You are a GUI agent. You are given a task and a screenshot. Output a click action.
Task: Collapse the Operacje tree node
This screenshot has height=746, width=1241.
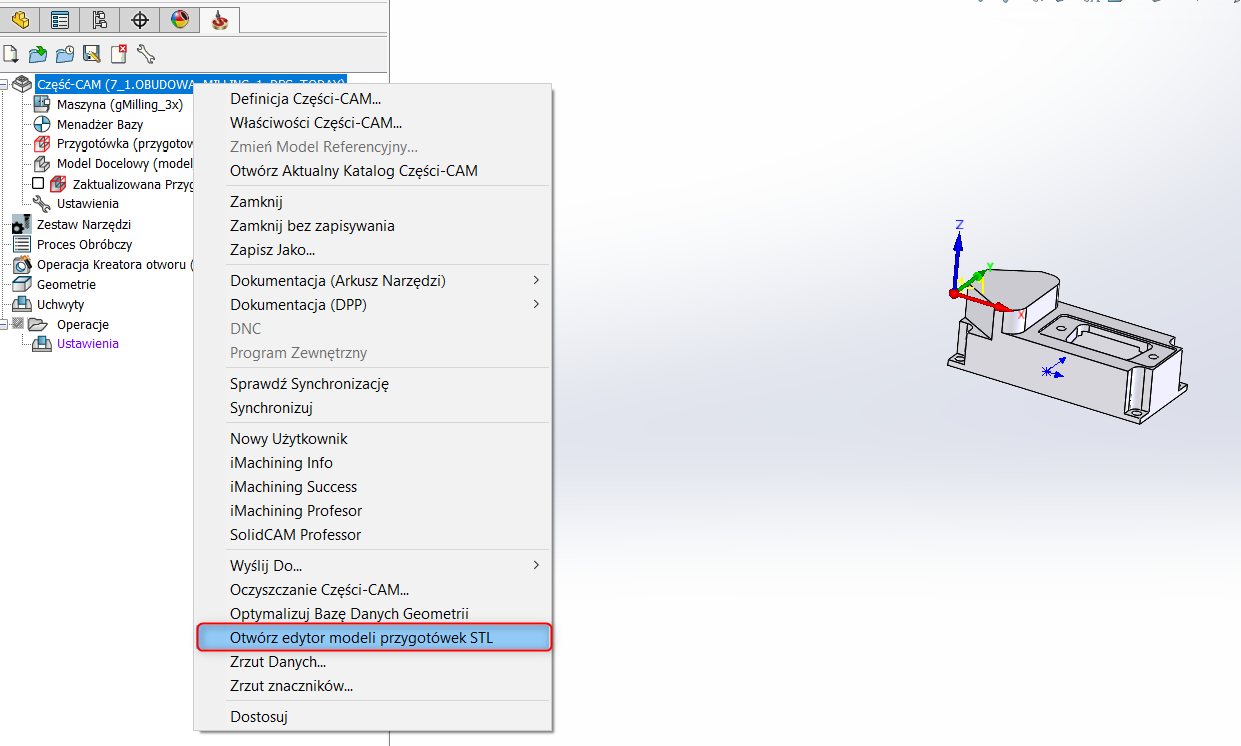[5, 324]
